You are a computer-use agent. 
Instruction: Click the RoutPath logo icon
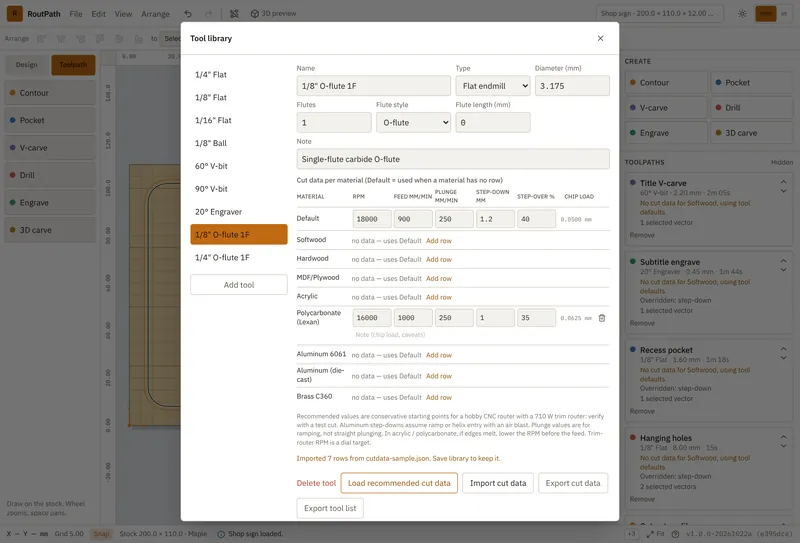click(x=14, y=14)
